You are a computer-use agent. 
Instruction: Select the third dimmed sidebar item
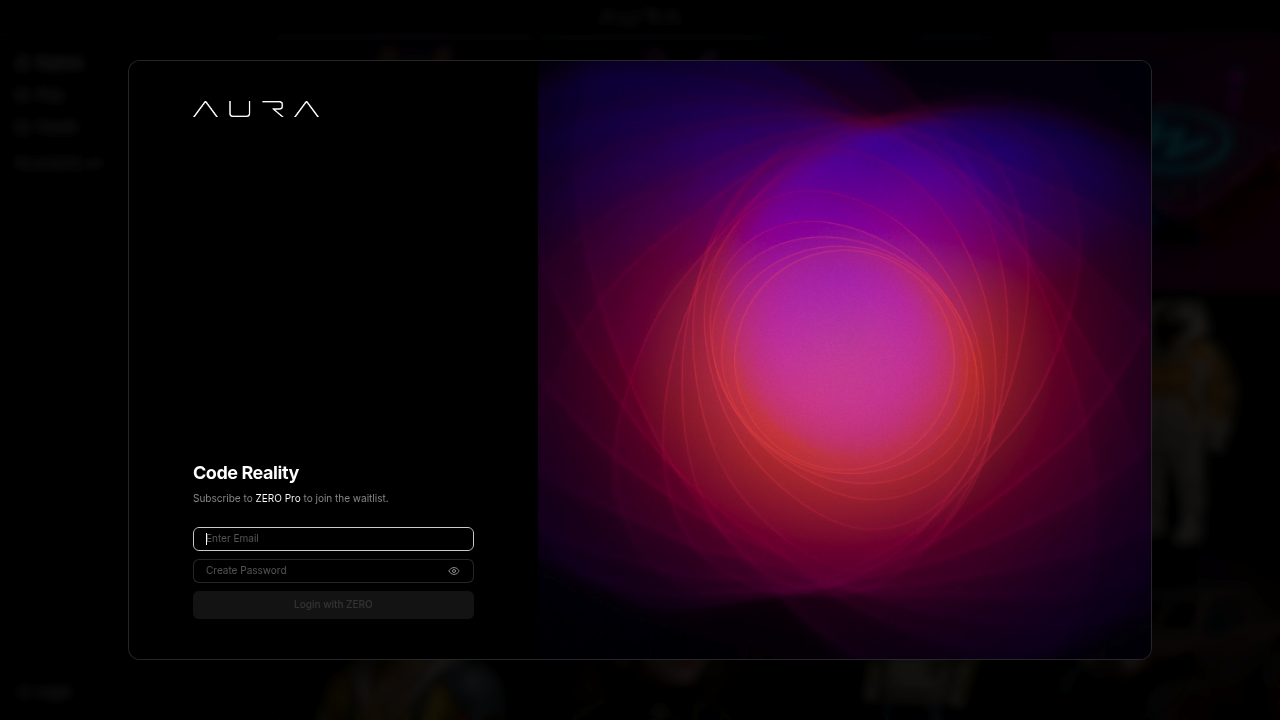point(47,127)
